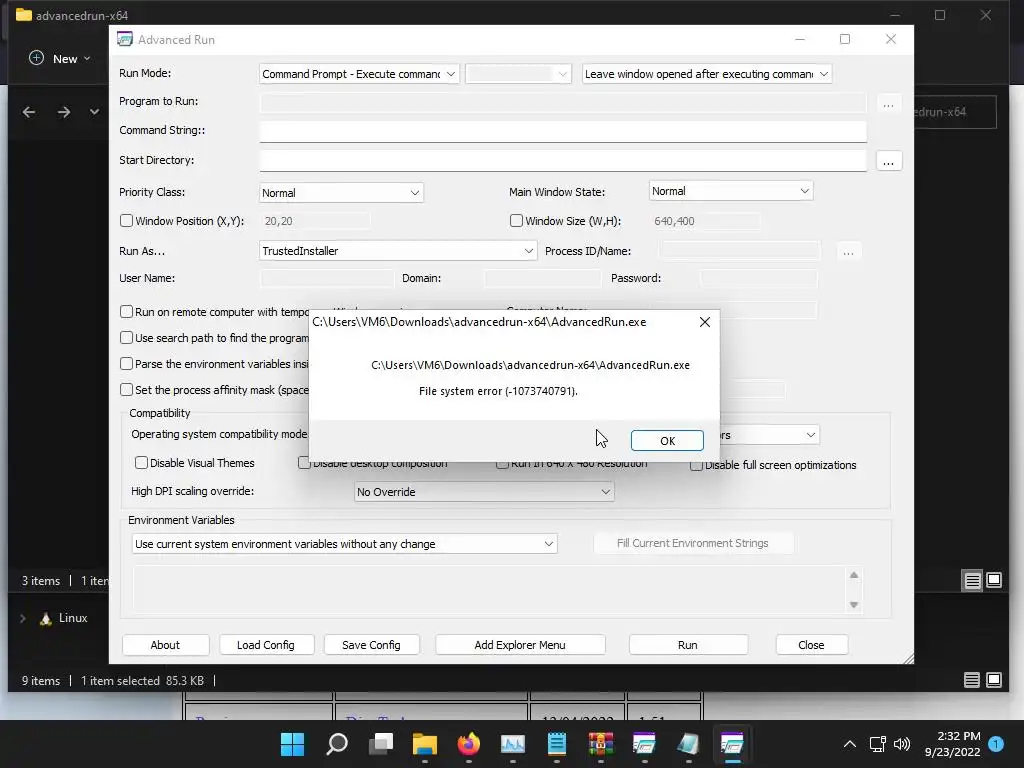Switch to details view in upper Explorer window
The height and width of the screenshot is (768, 1024).
pos(972,581)
